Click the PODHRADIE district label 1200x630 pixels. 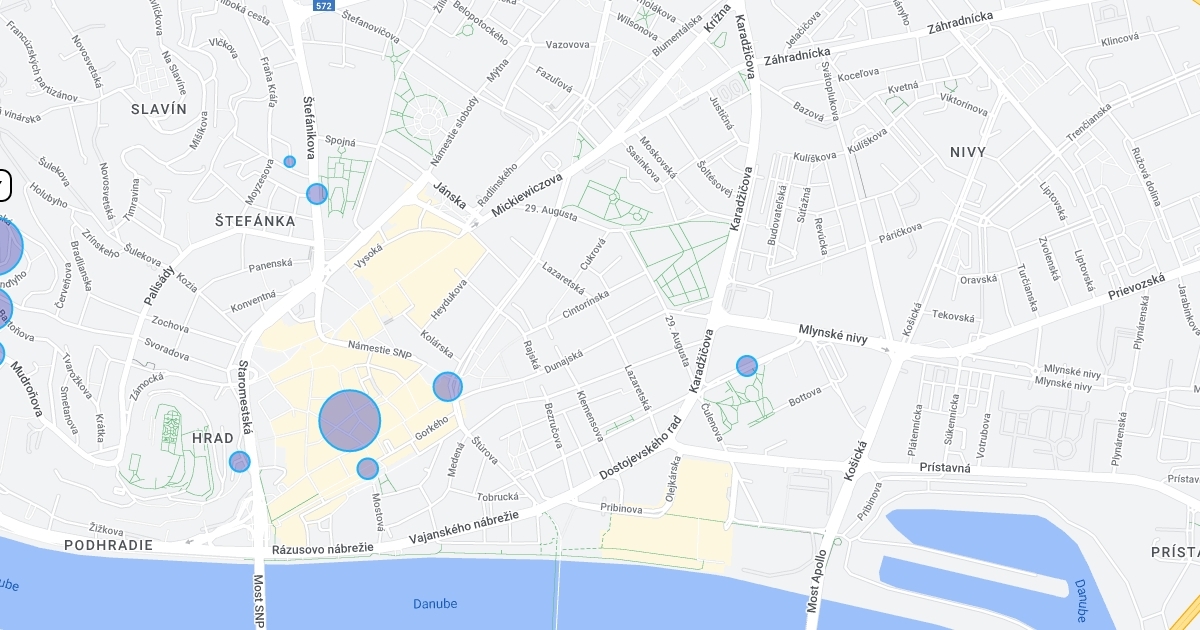(x=108, y=545)
